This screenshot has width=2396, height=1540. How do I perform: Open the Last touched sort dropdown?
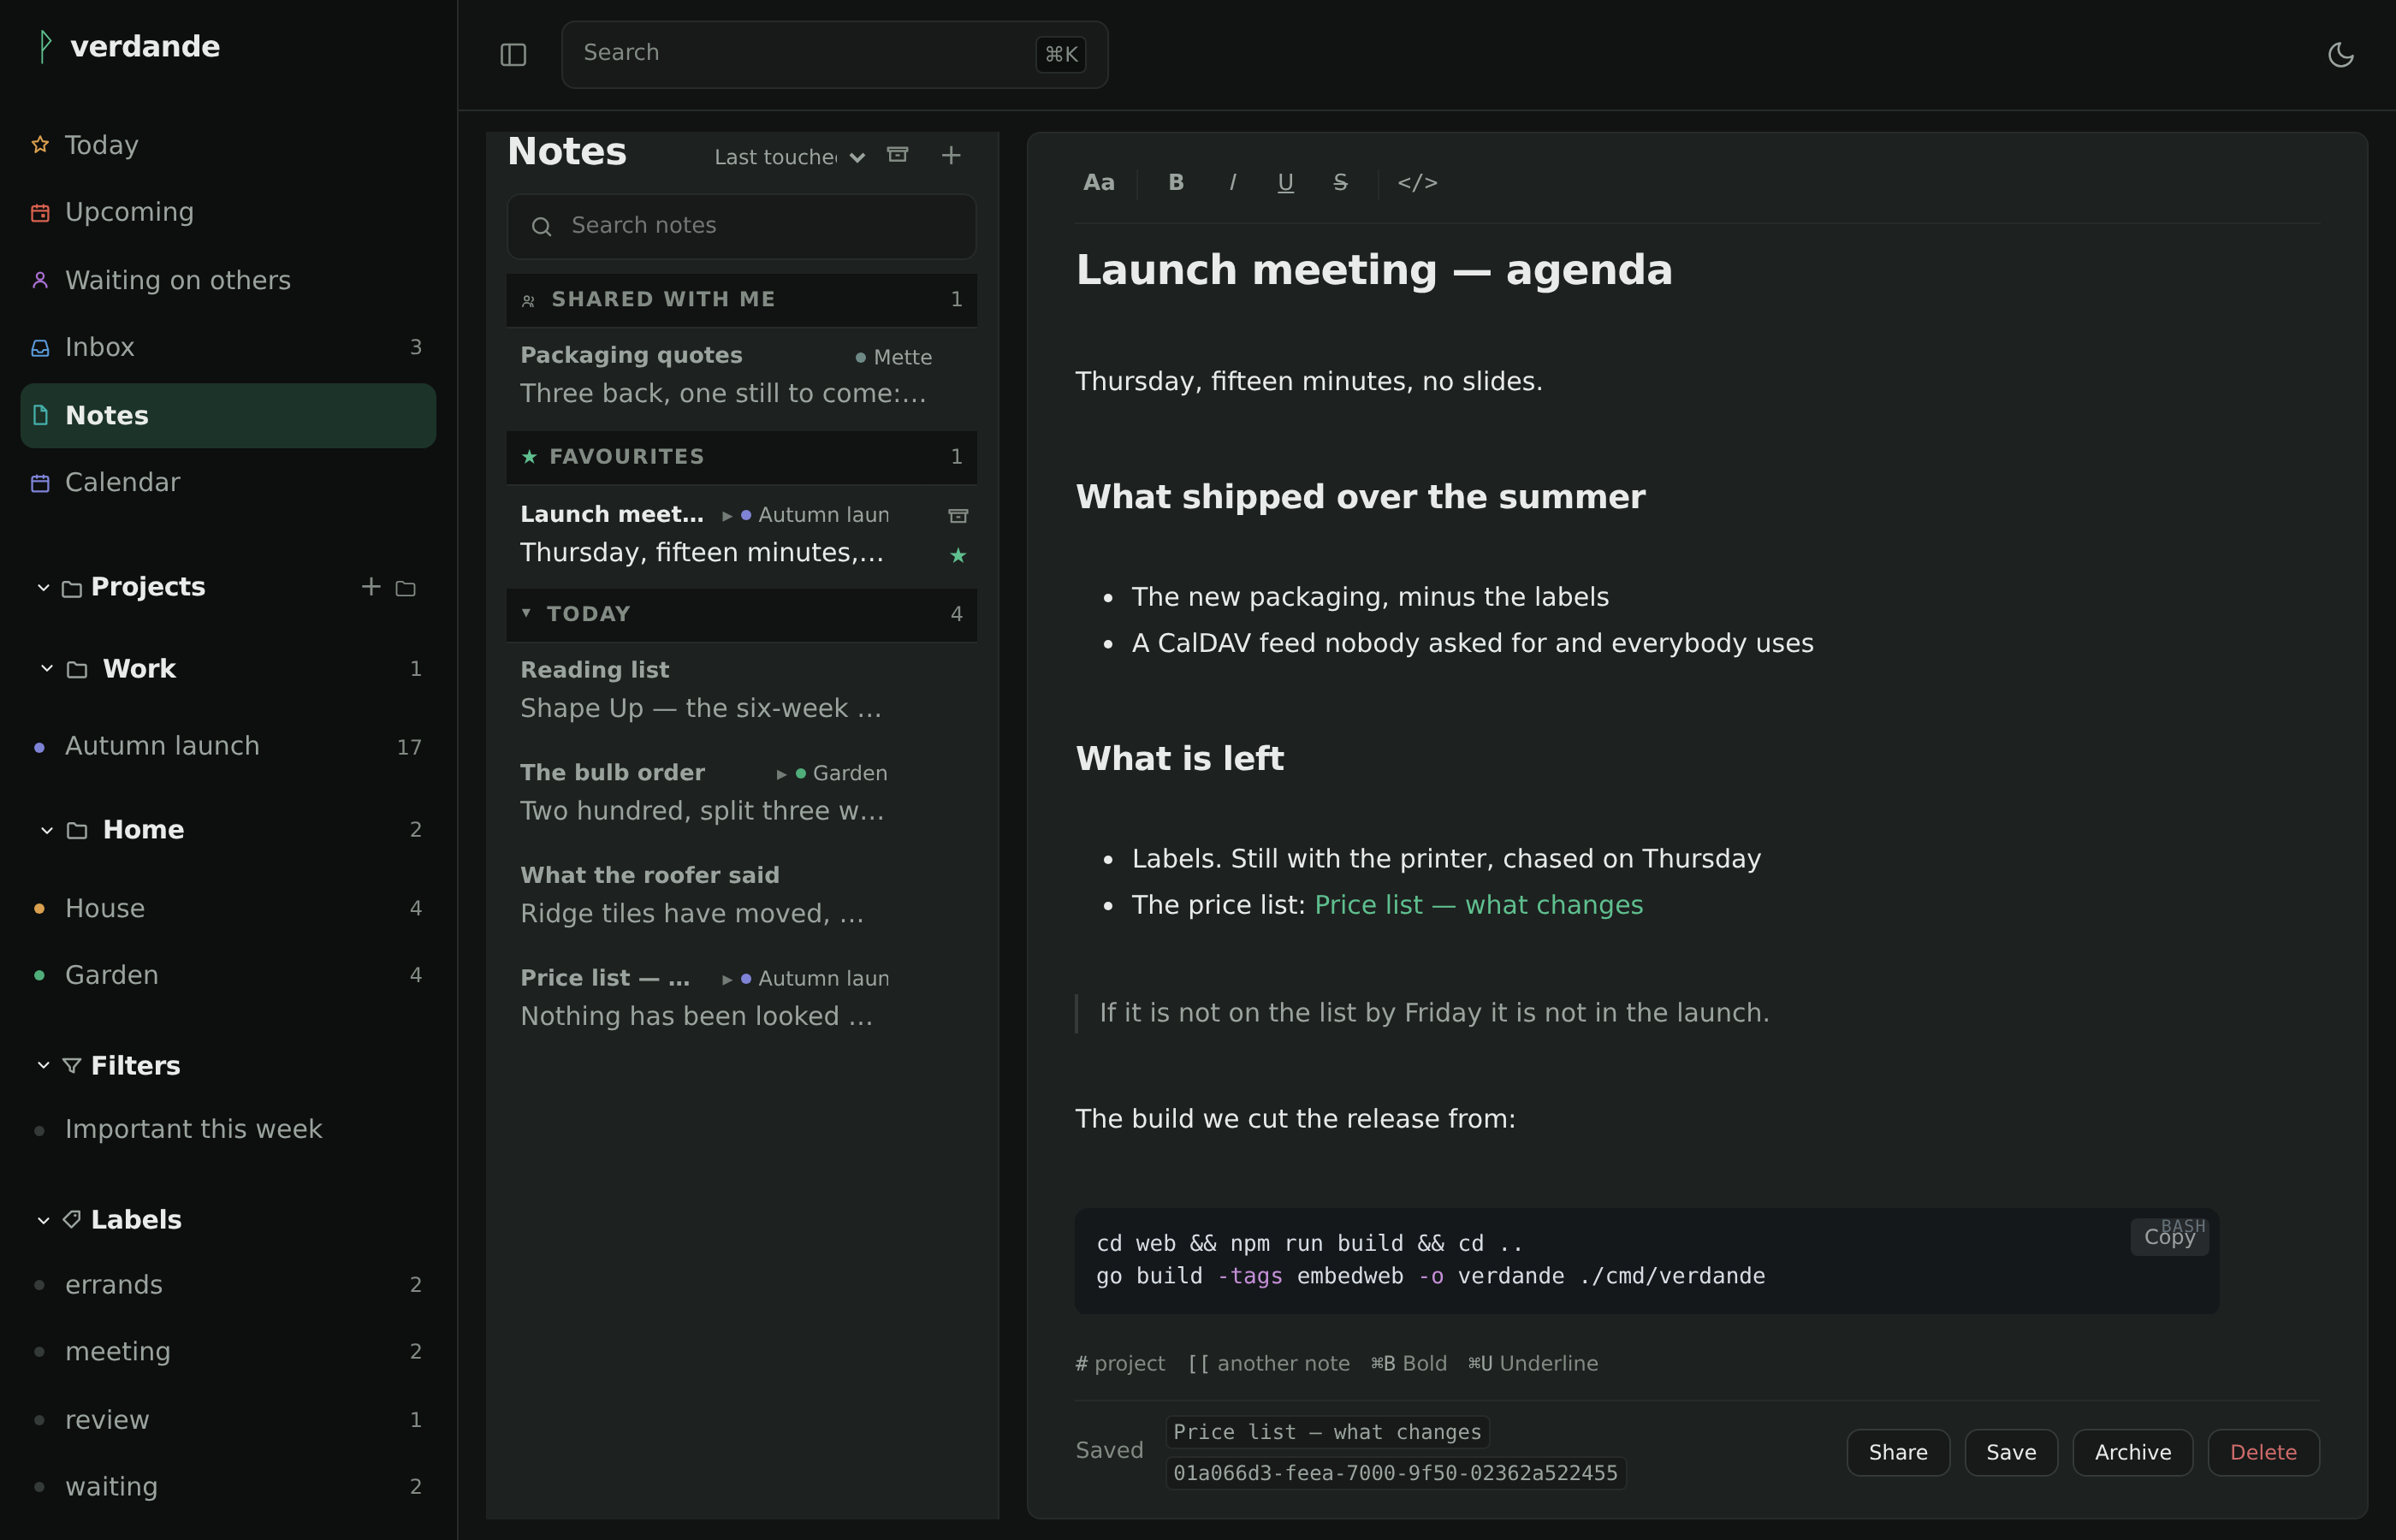click(x=789, y=157)
